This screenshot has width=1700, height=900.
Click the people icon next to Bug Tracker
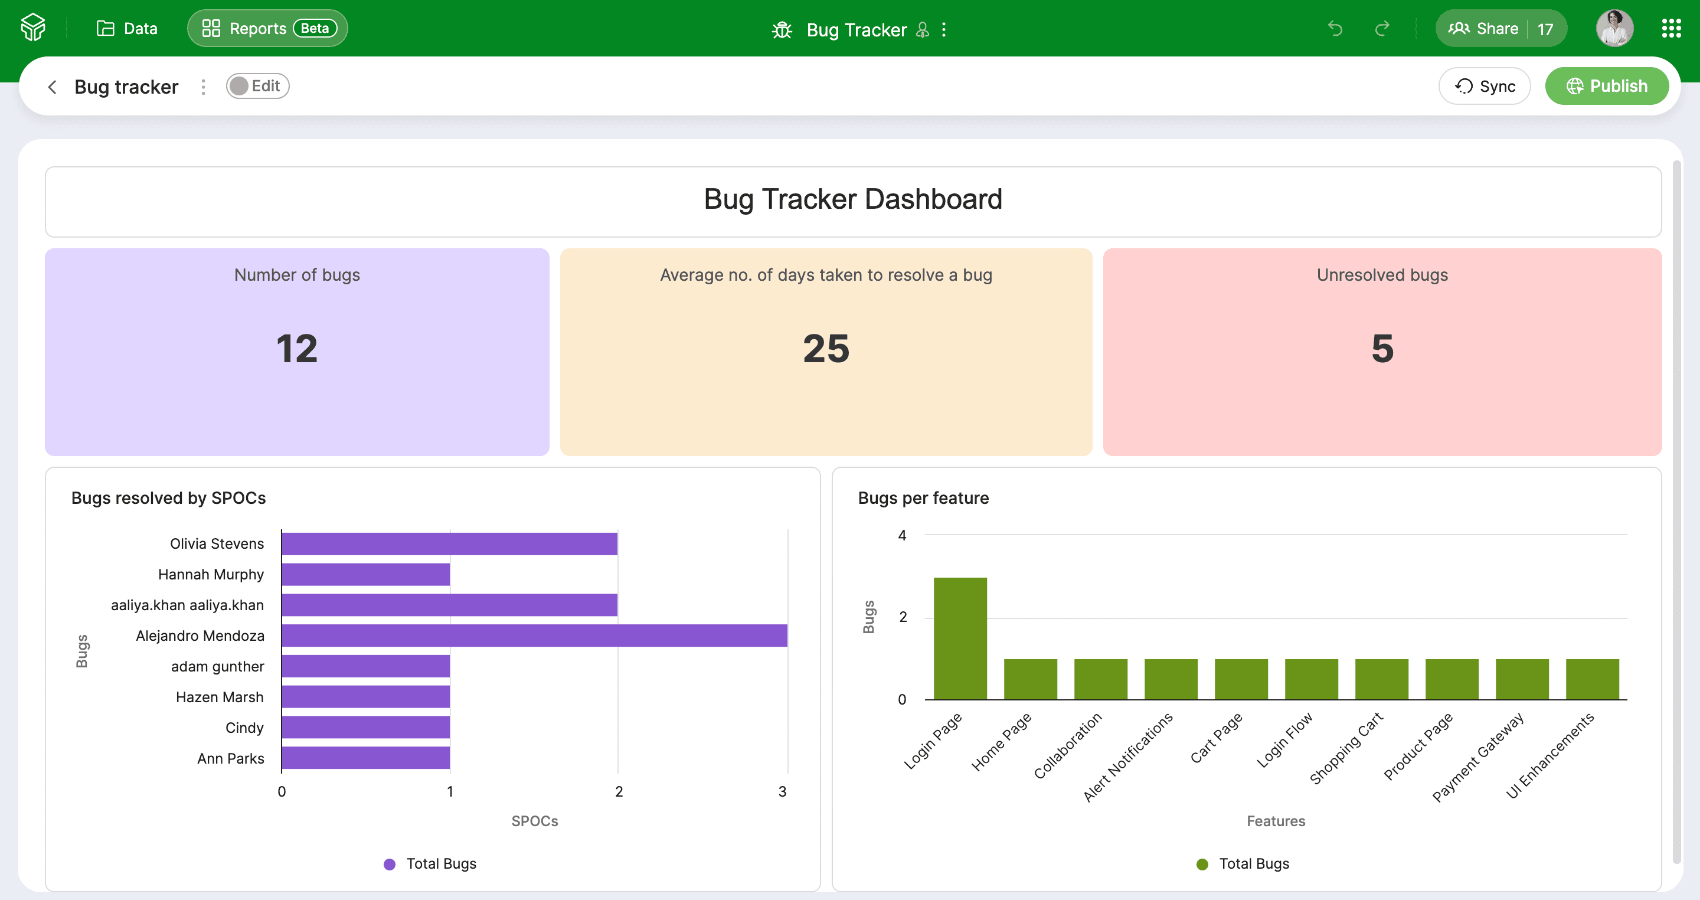click(x=923, y=30)
